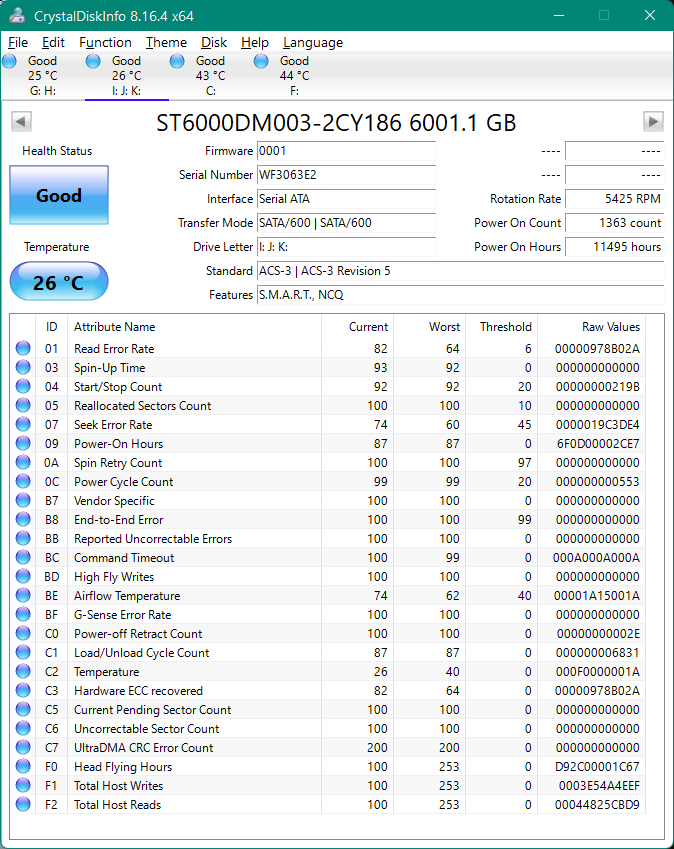Open the Function menu
This screenshot has width=674, height=849.
[x=105, y=42]
